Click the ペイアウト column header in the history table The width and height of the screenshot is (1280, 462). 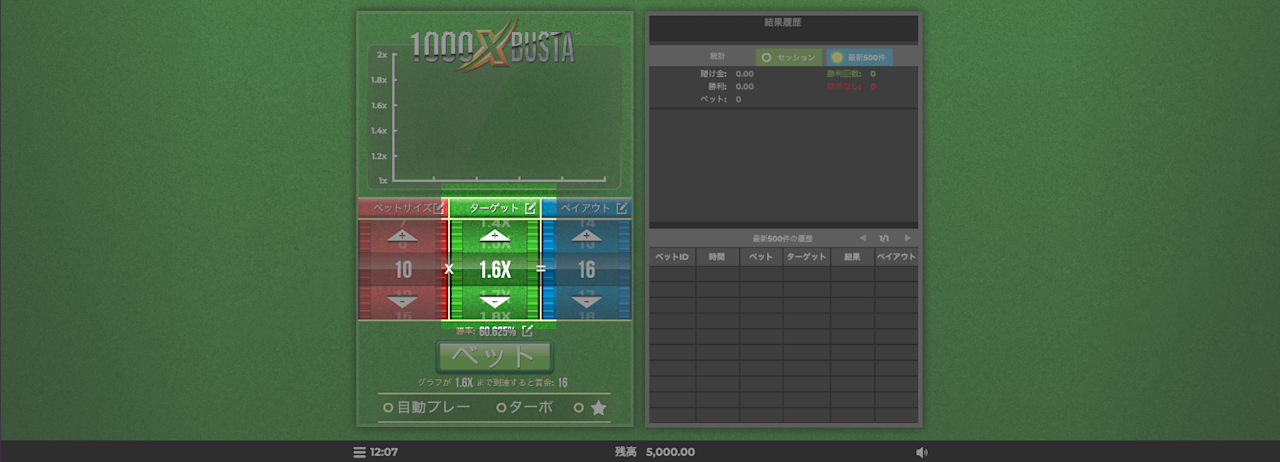click(896, 257)
